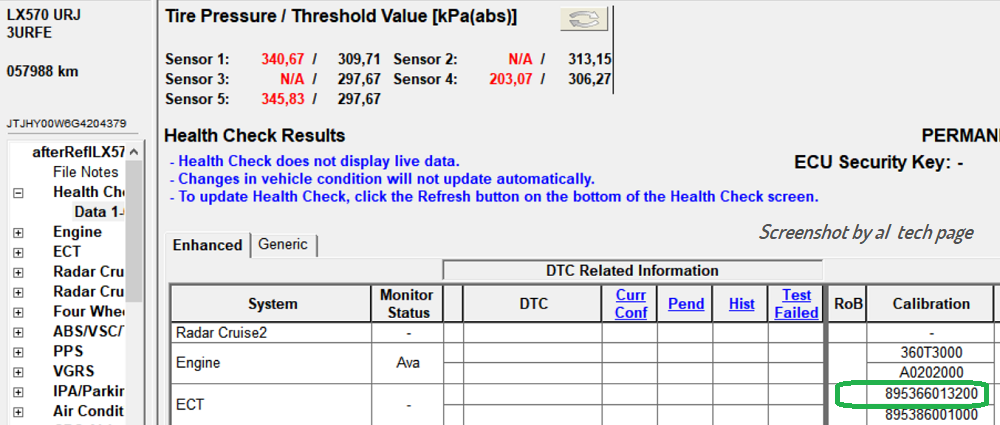Screen dimensions: 1000x425
Task: Switch to the Generic tab
Action: 283,244
